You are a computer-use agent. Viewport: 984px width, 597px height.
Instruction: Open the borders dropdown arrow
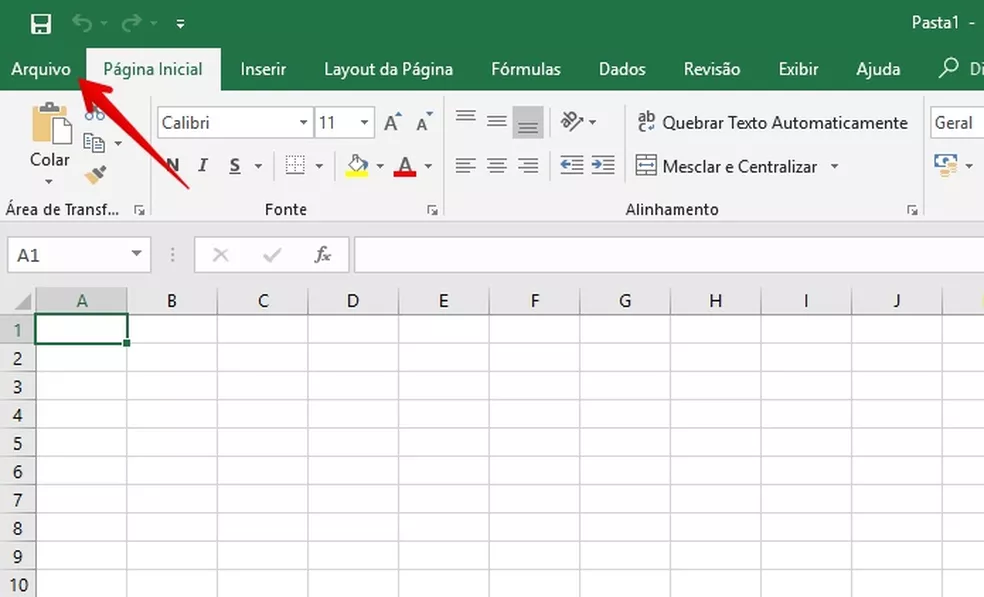click(321, 165)
